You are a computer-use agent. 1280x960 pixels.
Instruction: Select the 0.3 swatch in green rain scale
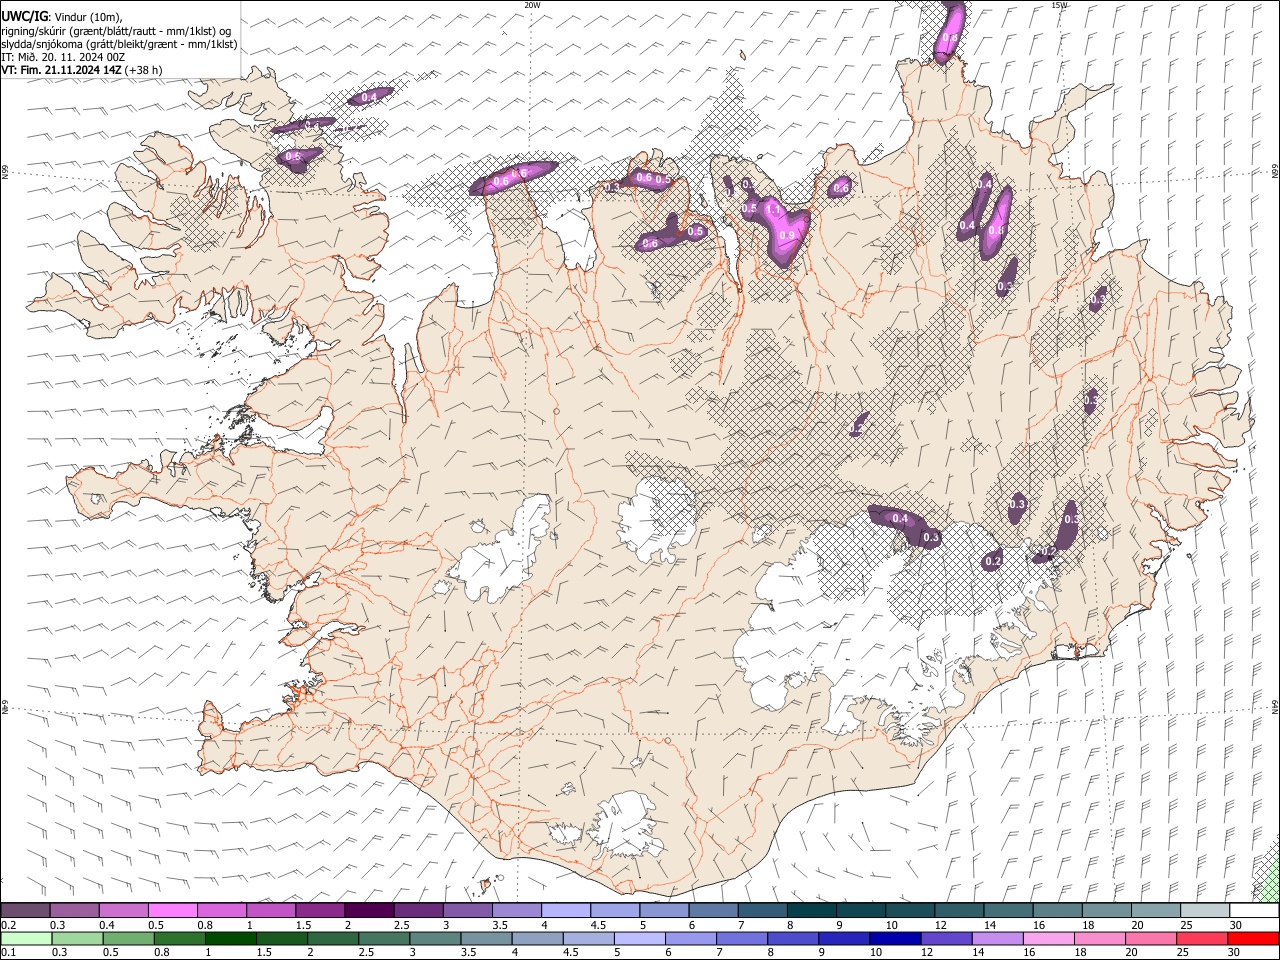[x=77, y=939]
